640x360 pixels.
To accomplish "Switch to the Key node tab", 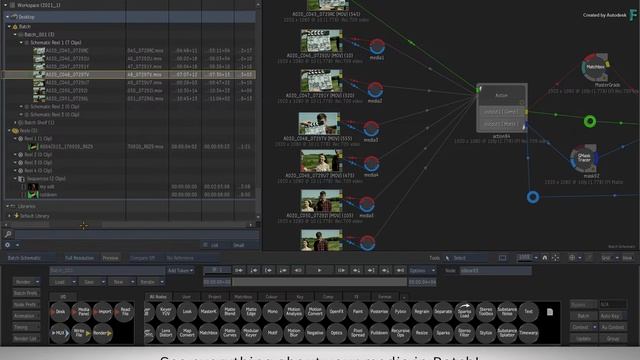I will 300,297.
